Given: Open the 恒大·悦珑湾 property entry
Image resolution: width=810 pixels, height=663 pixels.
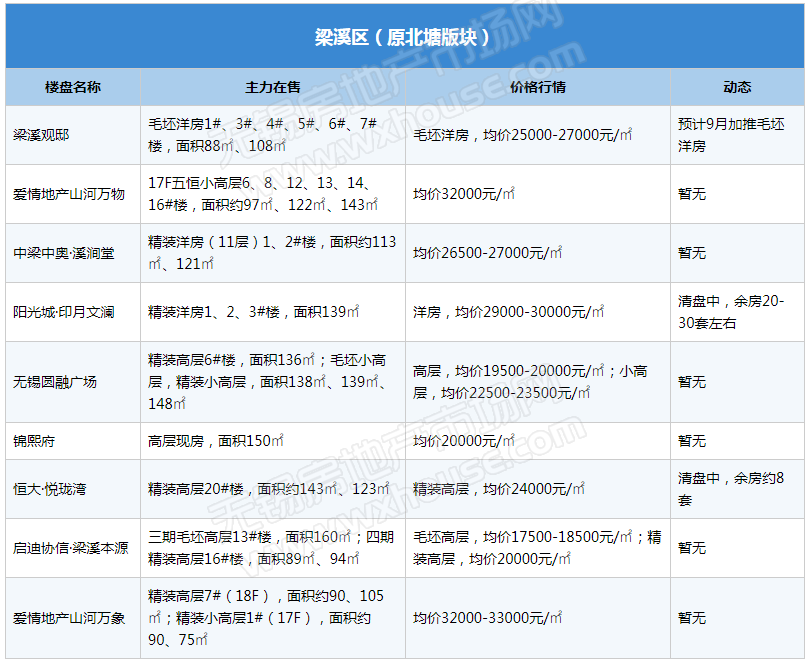Looking at the screenshot, I should pyautogui.click(x=50, y=489).
